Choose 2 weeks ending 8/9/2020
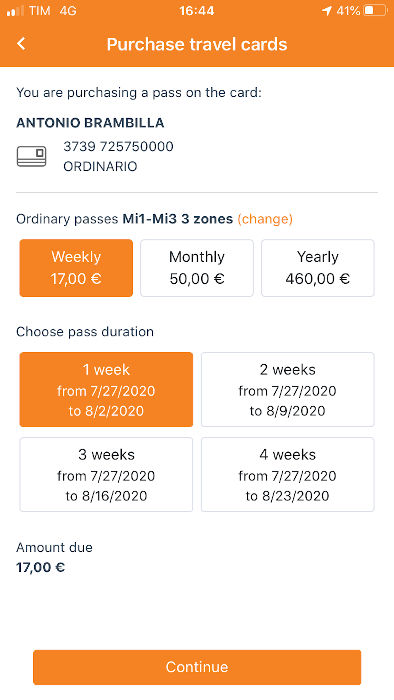Screen dimensions: 394x700 point(288,389)
